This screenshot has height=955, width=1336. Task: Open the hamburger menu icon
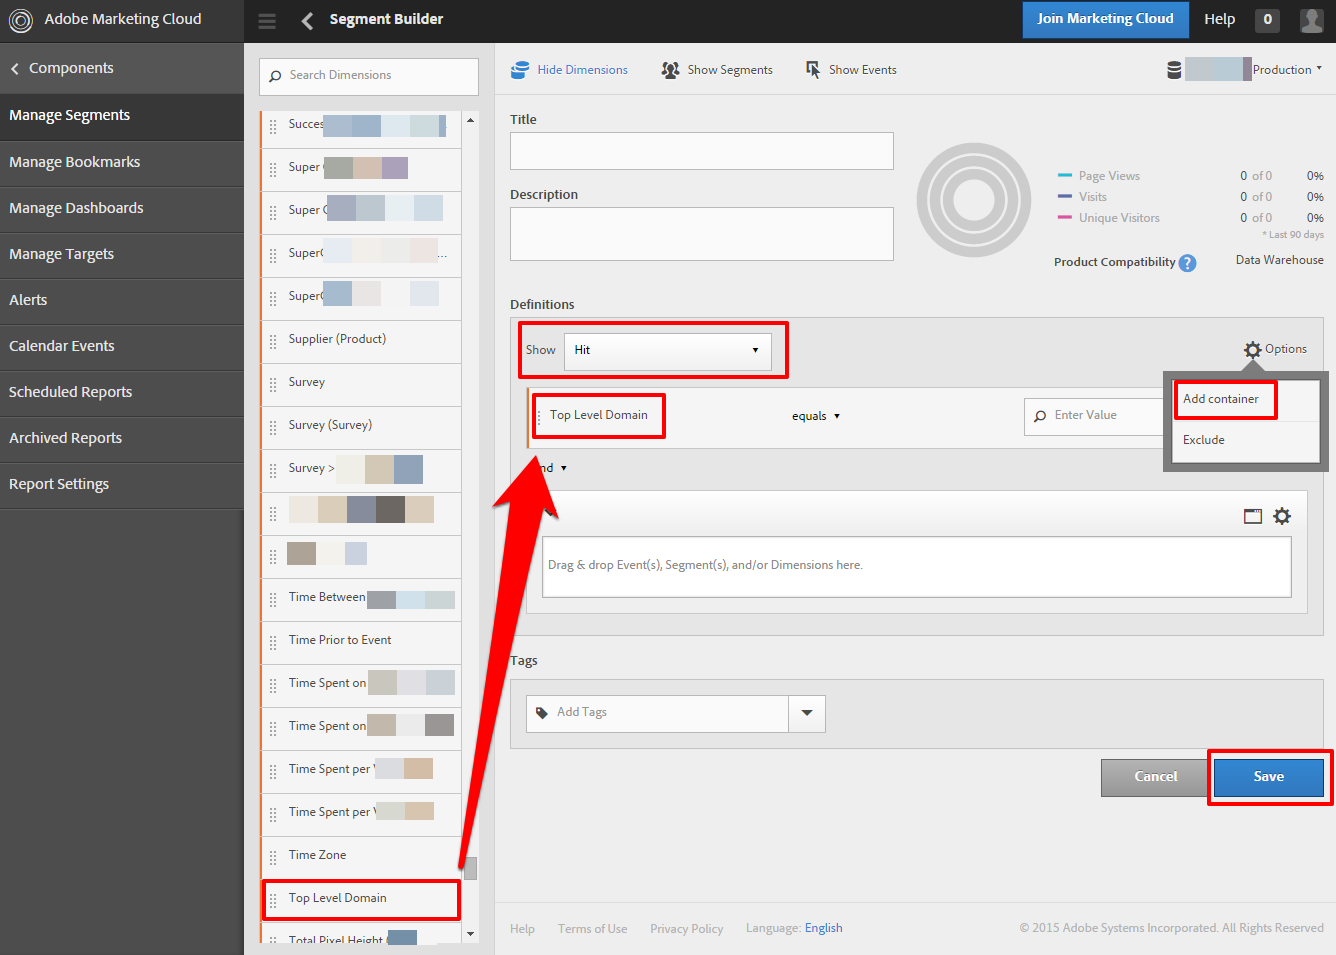pos(267,21)
